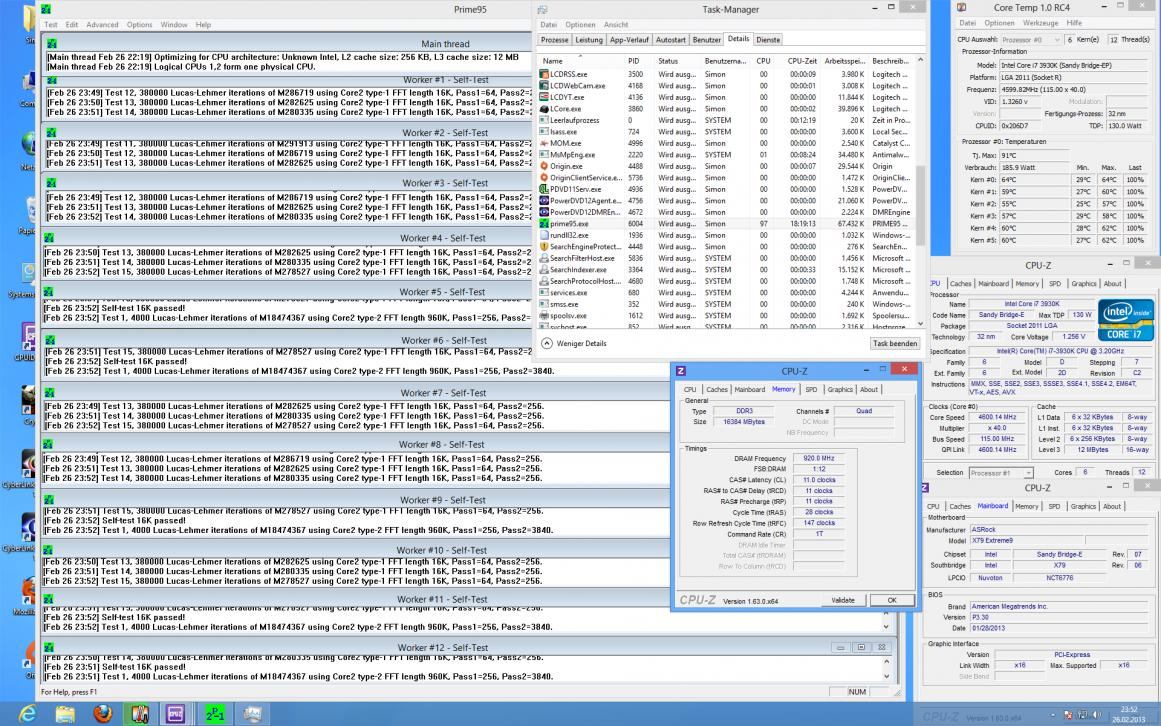Open the CPU Auswahl dropdown in Core Temp
The image size is (1161, 726).
(x=1031, y=40)
